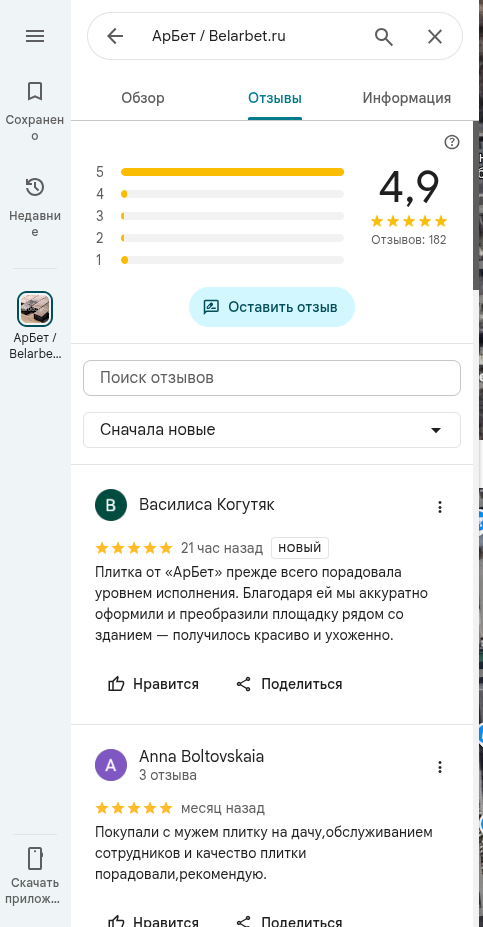This screenshot has width=483, height=927.
Task: Open Anna Boltovskaia avatar profile
Action: pos(111,765)
